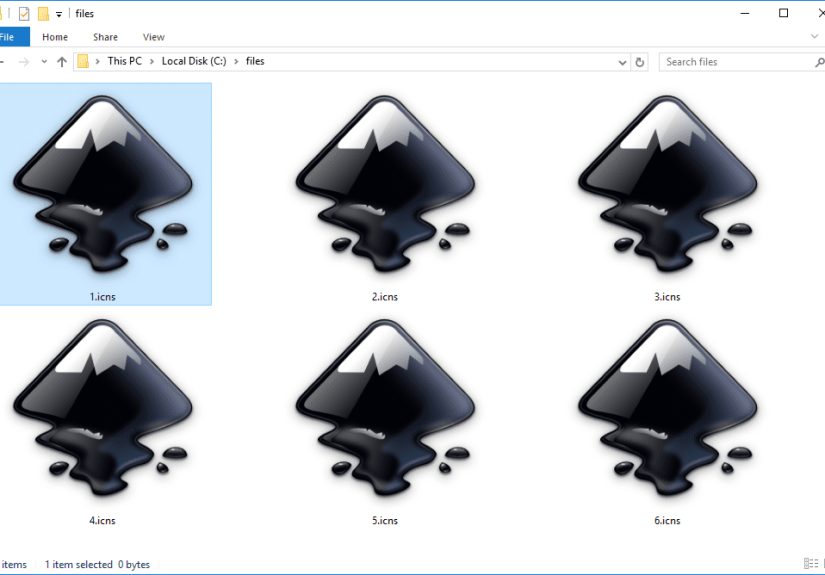
Task: Expand the ribbon with the chevron
Action: [x=814, y=37]
